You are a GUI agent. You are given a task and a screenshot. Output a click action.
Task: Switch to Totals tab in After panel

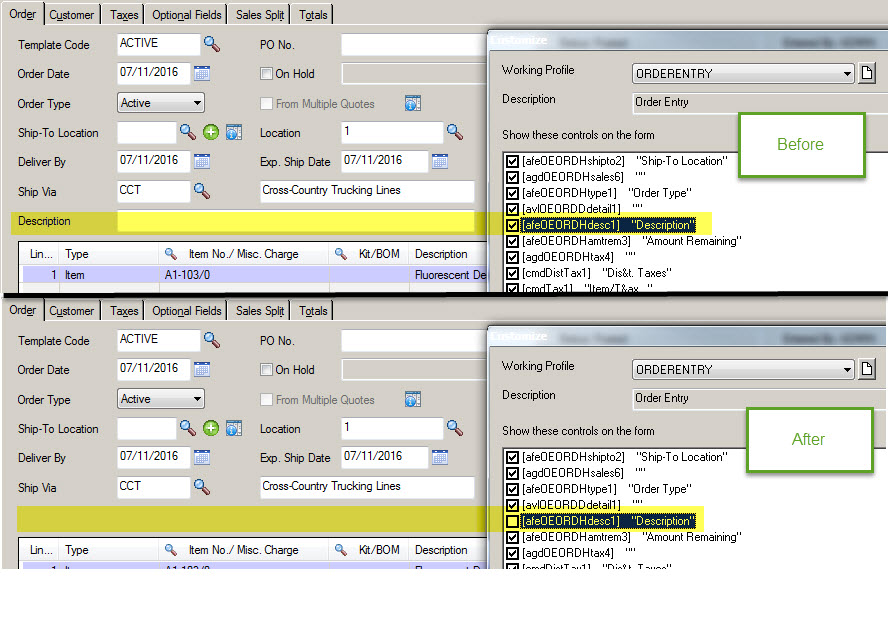[313, 311]
